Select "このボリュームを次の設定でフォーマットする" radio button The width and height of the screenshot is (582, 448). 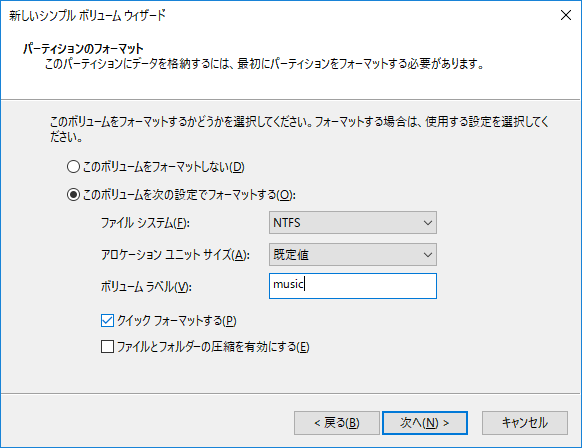[73, 194]
